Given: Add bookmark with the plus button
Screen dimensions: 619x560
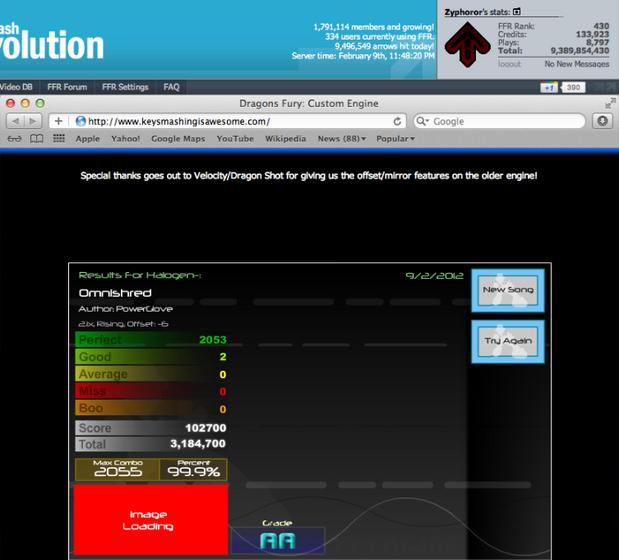Looking at the screenshot, I should click(58, 121).
